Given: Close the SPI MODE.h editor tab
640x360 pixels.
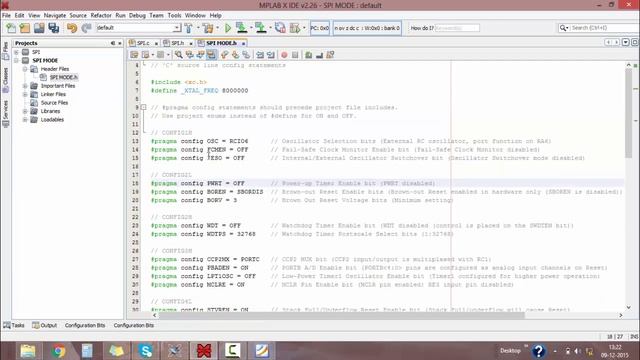Looking at the screenshot, I should (x=243, y=43).
